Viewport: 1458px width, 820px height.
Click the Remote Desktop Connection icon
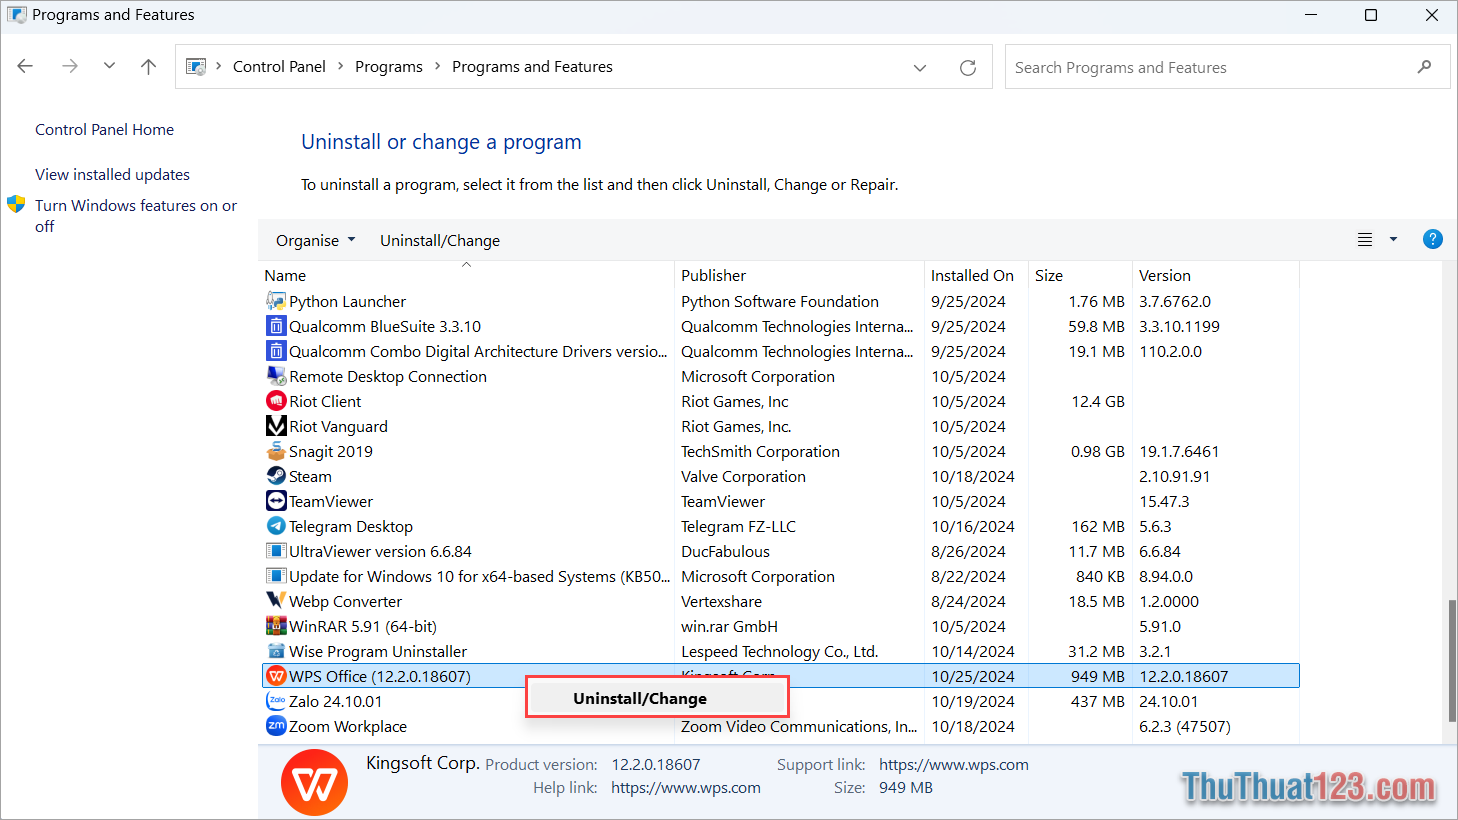[x=276, y=376]
